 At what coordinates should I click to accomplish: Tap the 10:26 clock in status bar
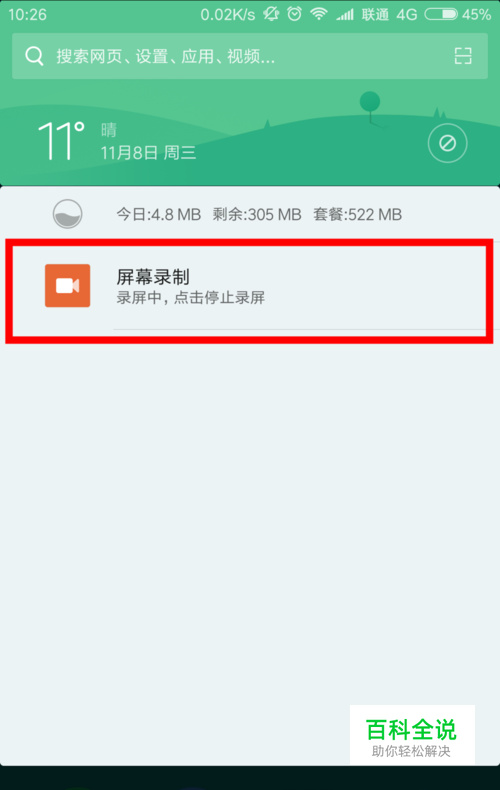pos(28,15)
